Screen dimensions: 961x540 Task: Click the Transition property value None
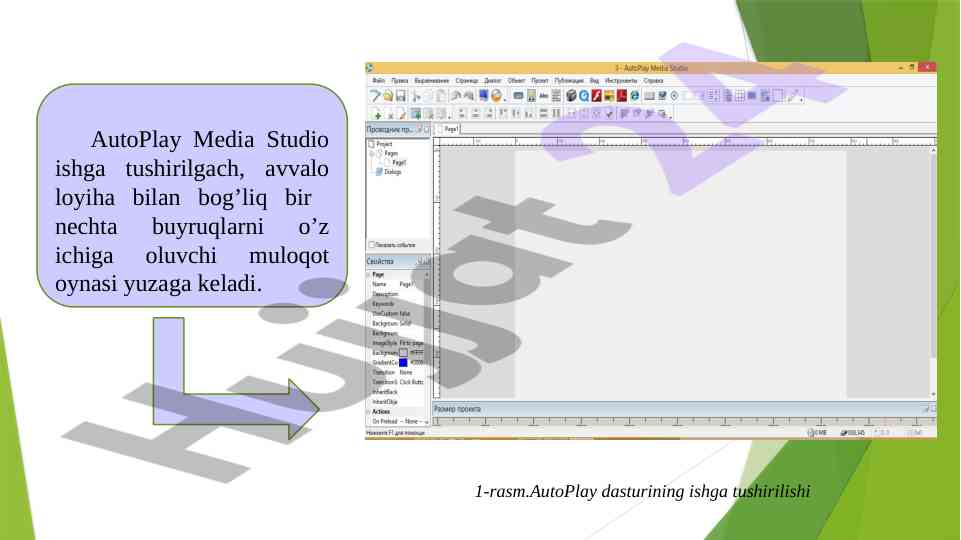click(x=406, y=373)
